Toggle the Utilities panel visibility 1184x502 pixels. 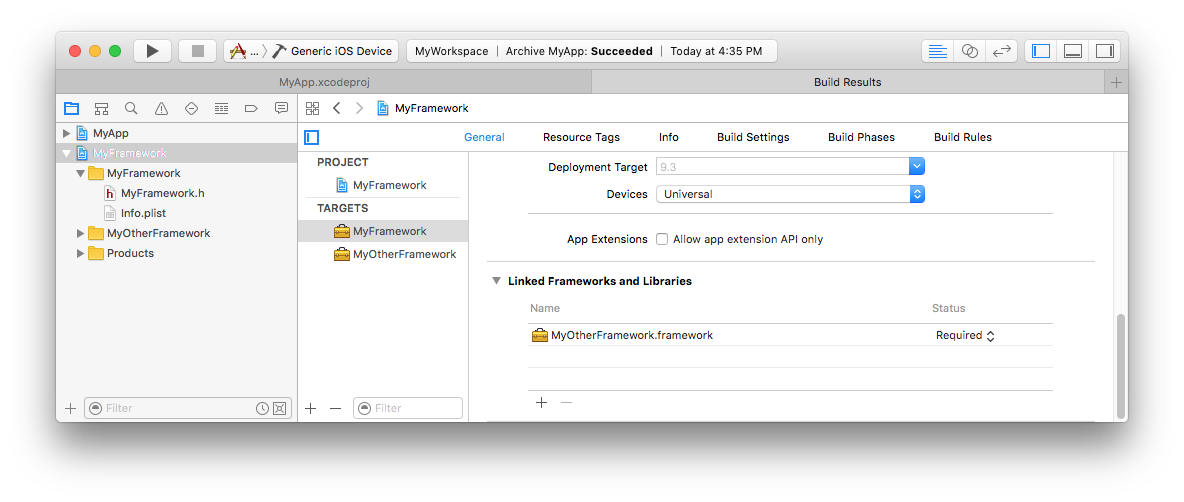pos(1103,51)
